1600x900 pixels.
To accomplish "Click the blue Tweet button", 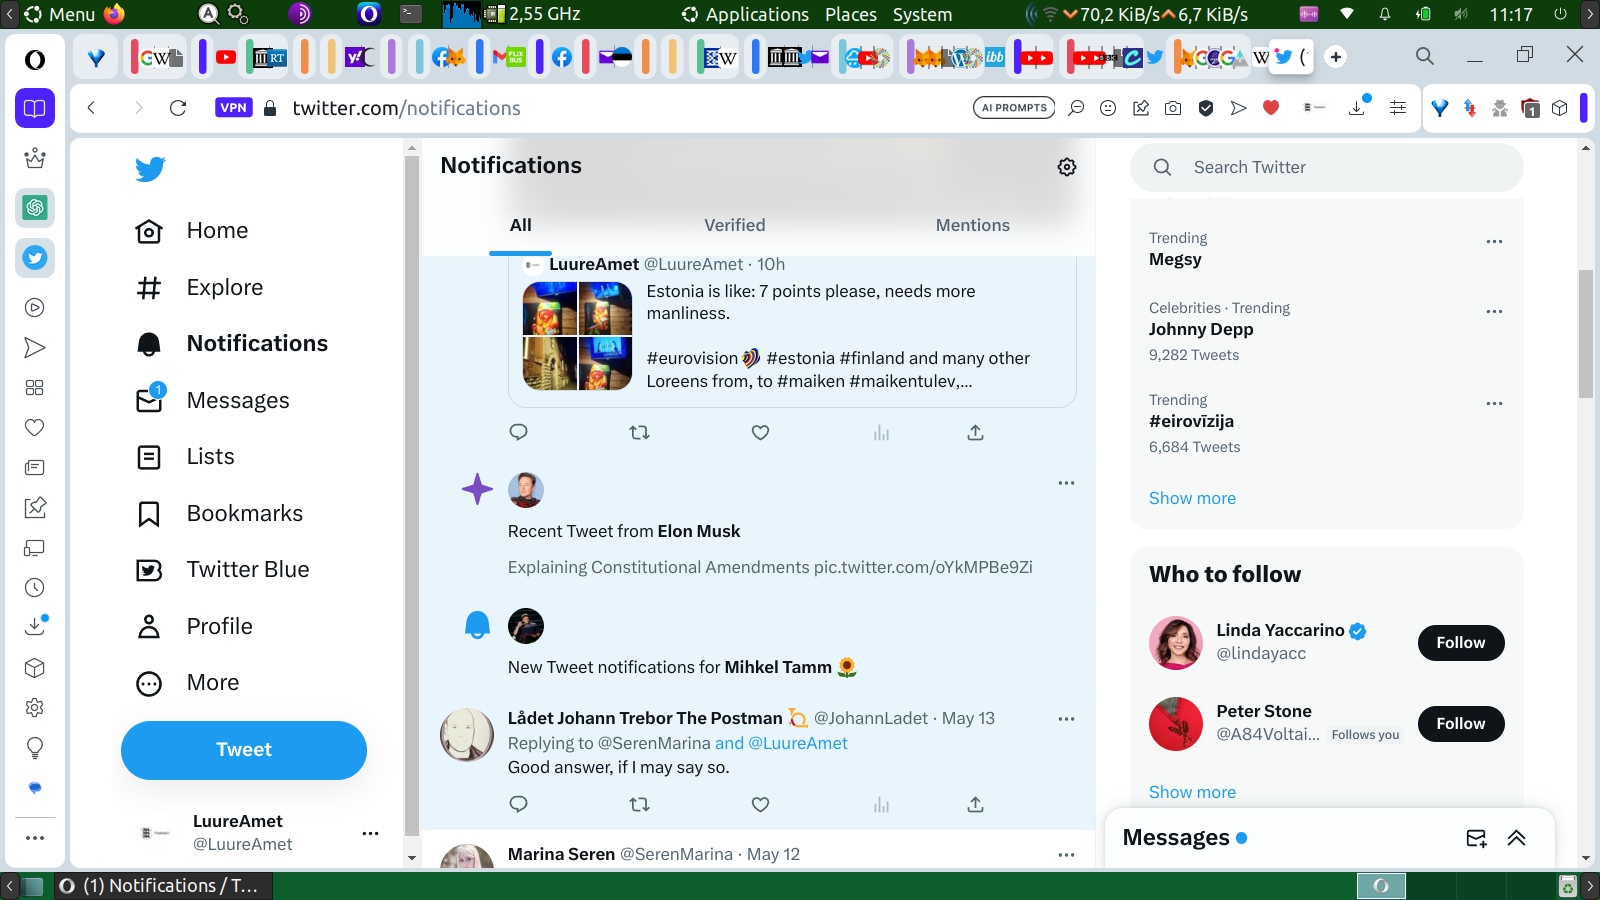I will click(244, 750).
